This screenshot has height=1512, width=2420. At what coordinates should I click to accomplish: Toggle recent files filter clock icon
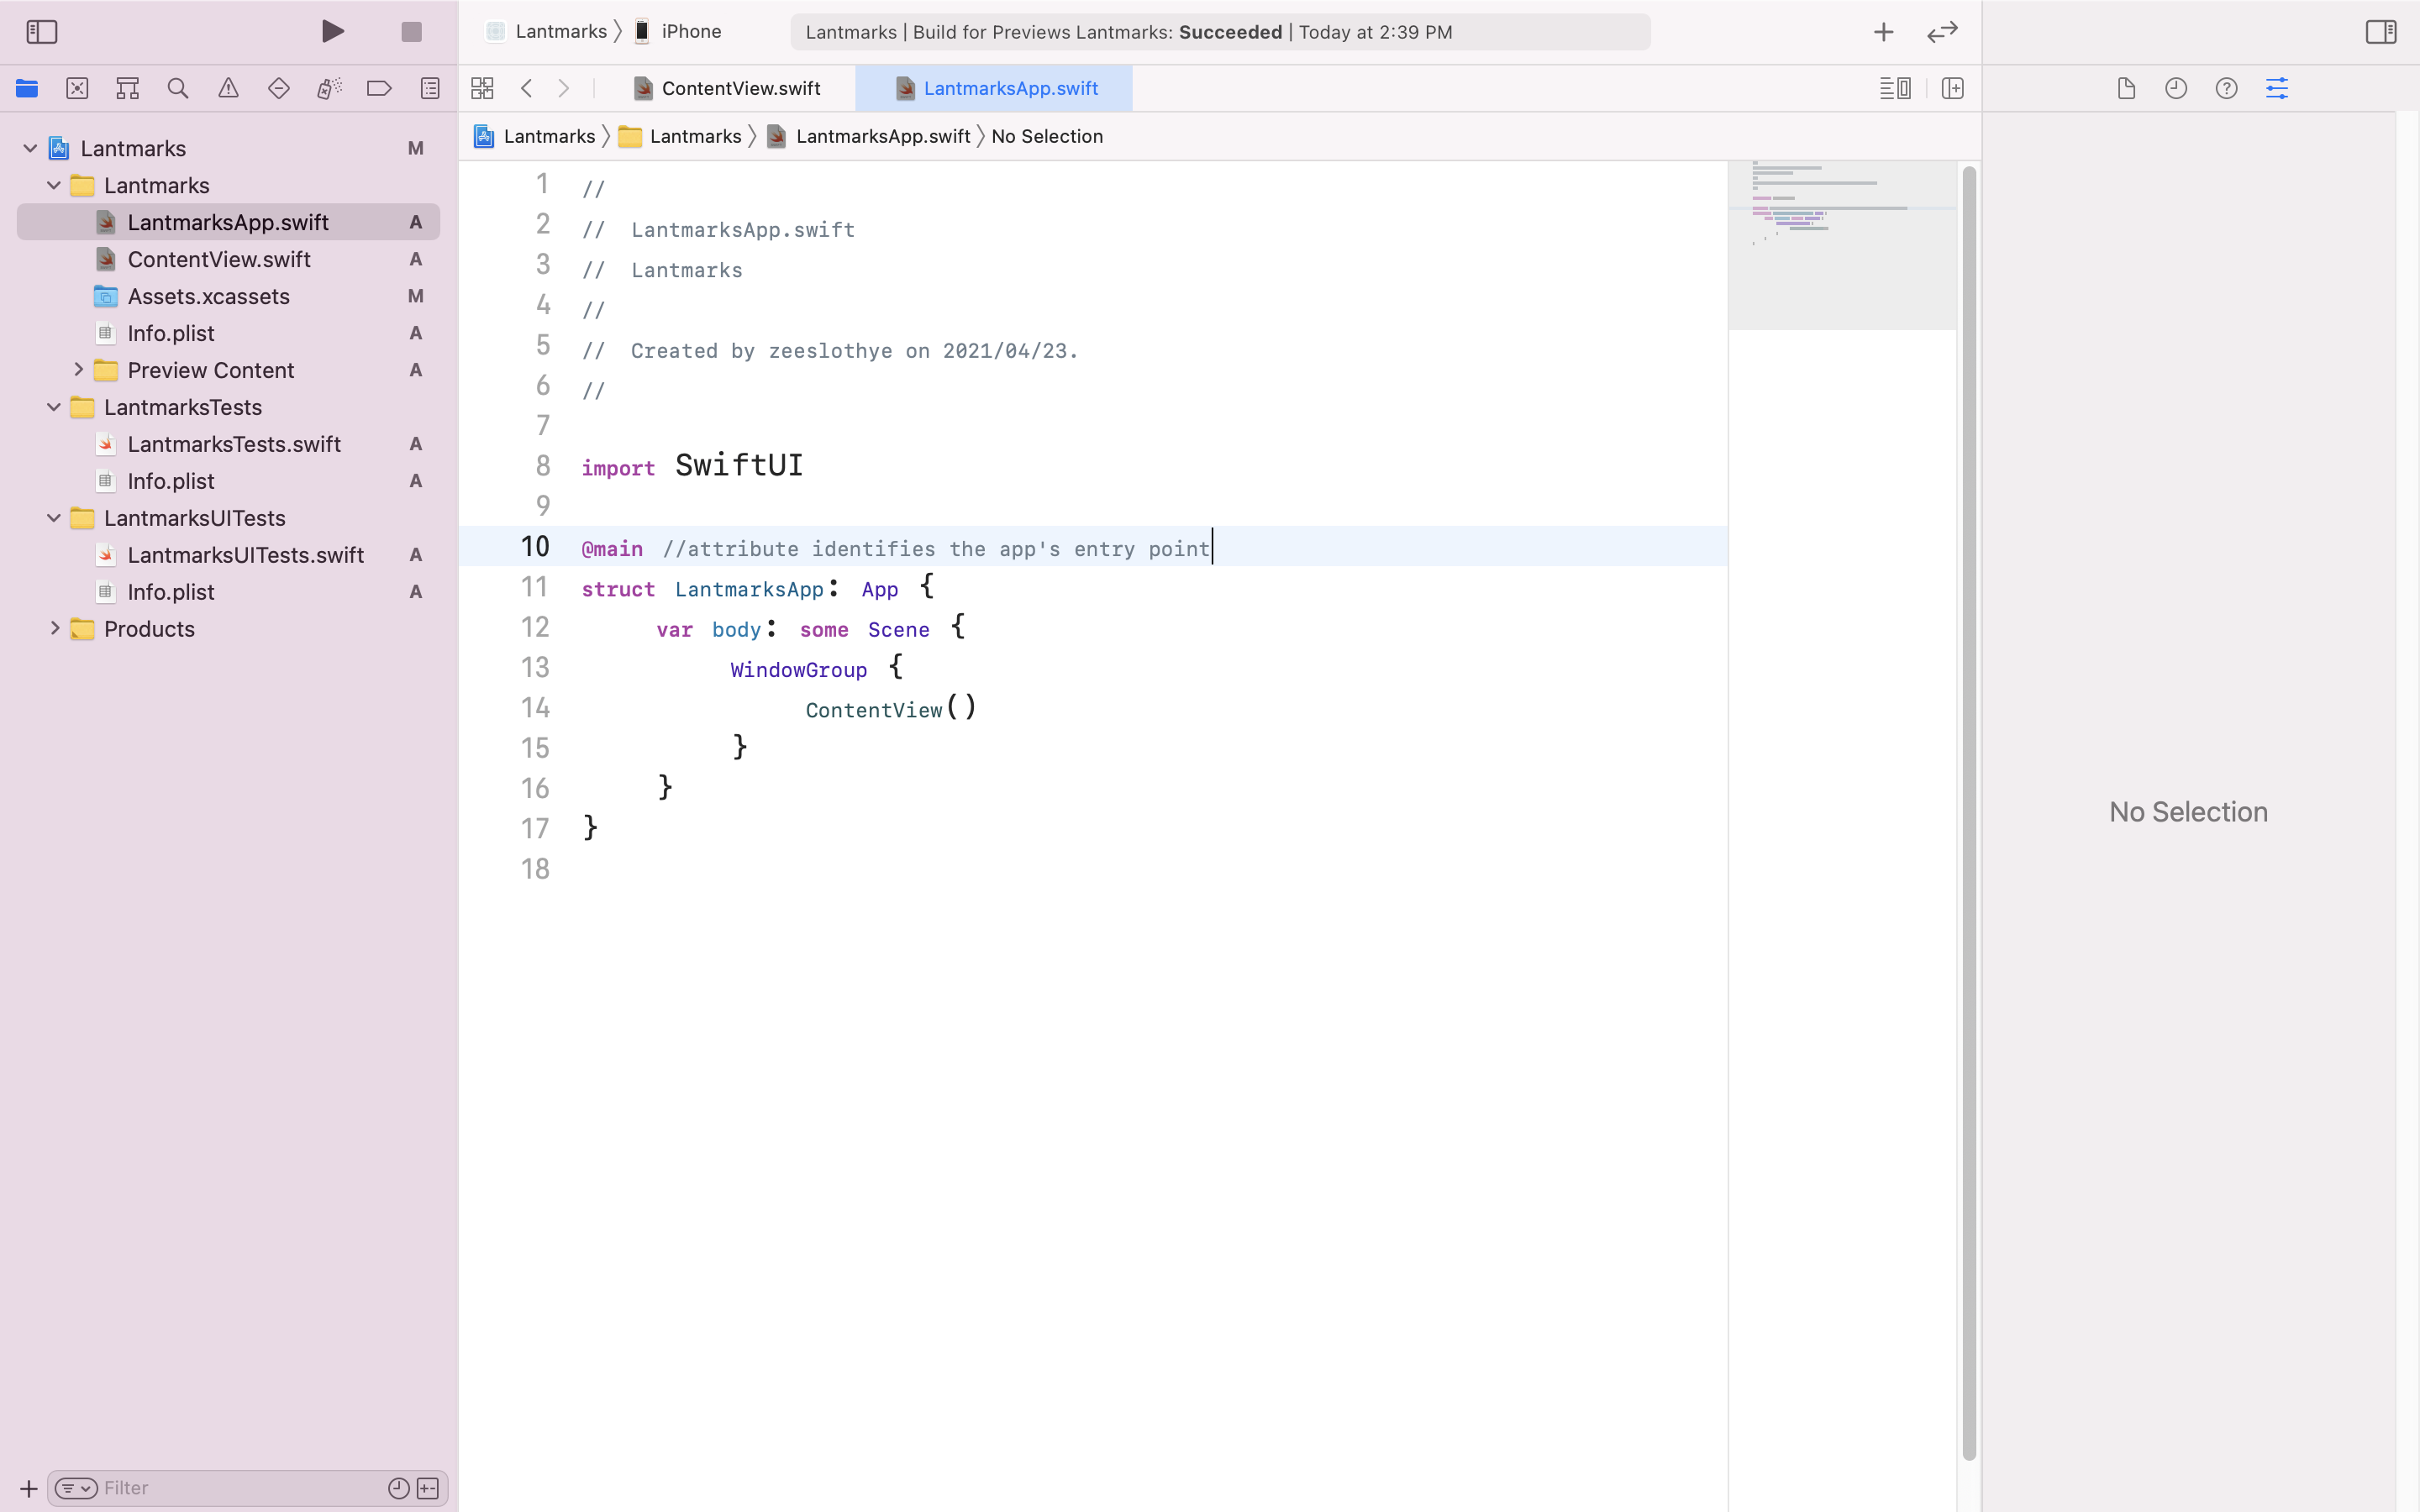click(x=398, y=1488)
